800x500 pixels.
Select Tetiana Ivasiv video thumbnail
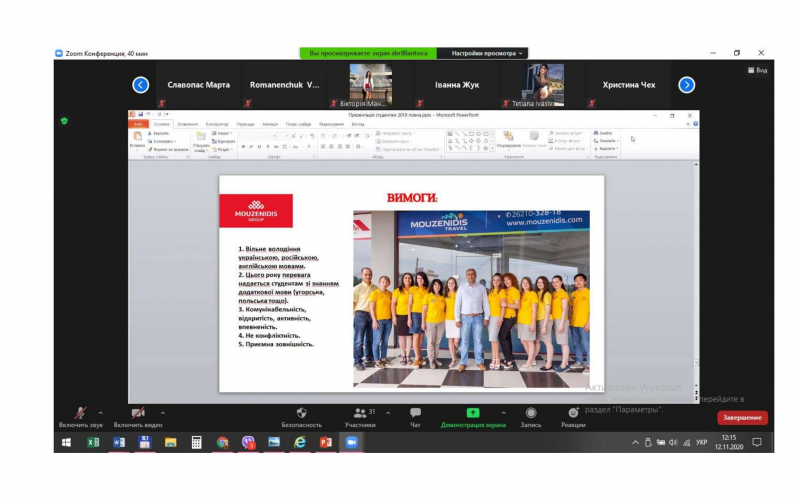point(543,85)
